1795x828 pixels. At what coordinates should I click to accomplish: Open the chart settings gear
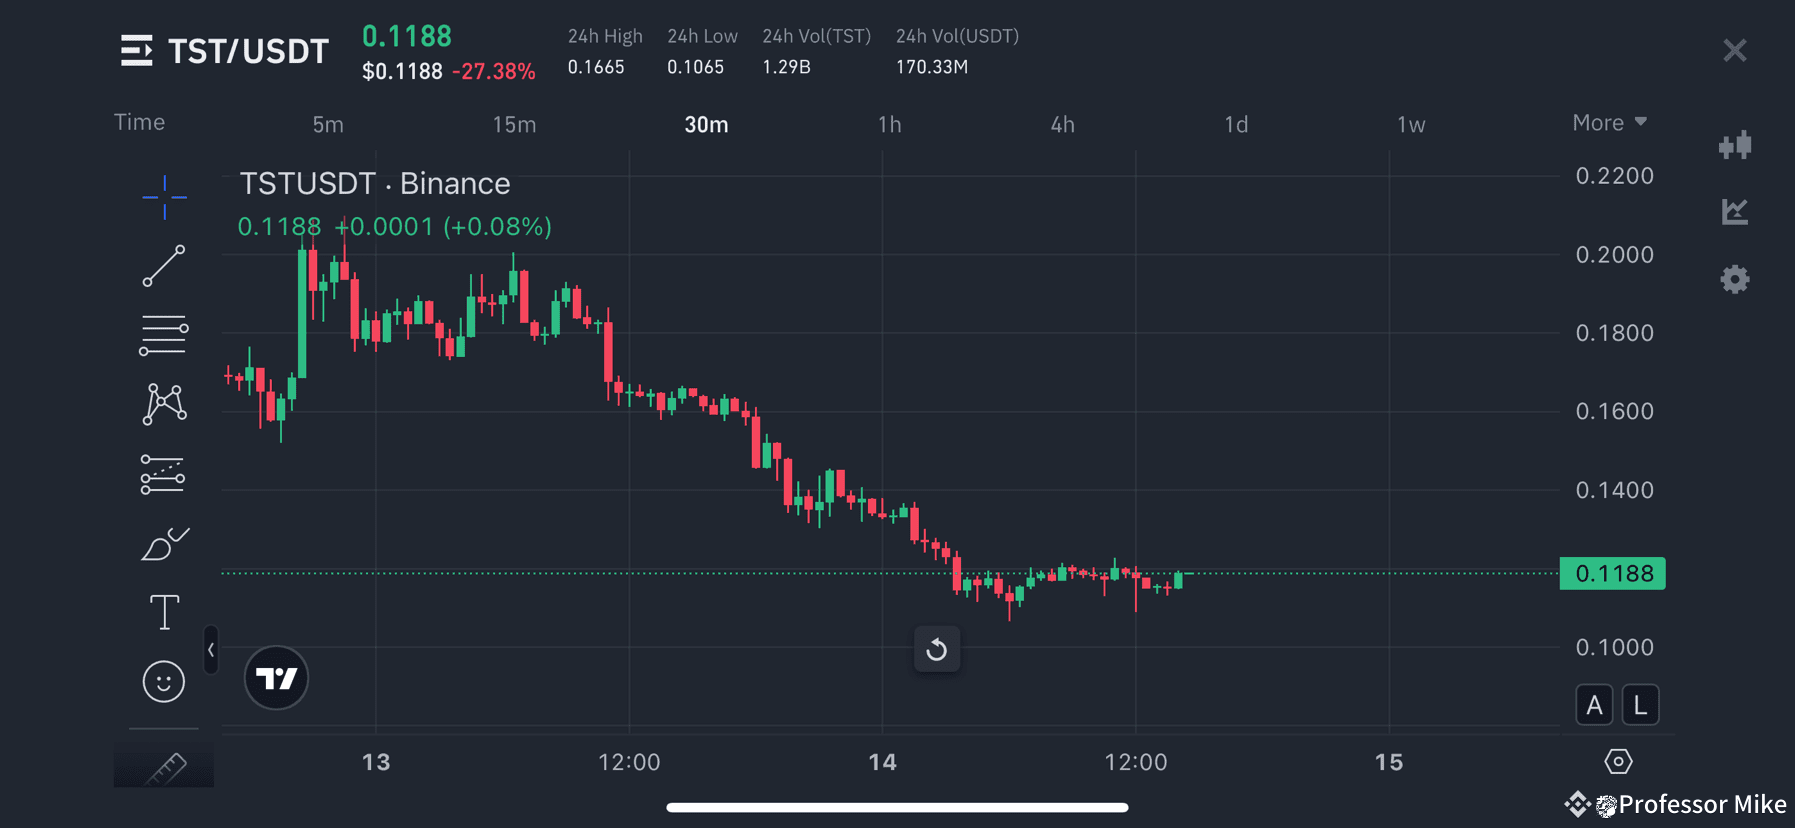click(1735, 279)
